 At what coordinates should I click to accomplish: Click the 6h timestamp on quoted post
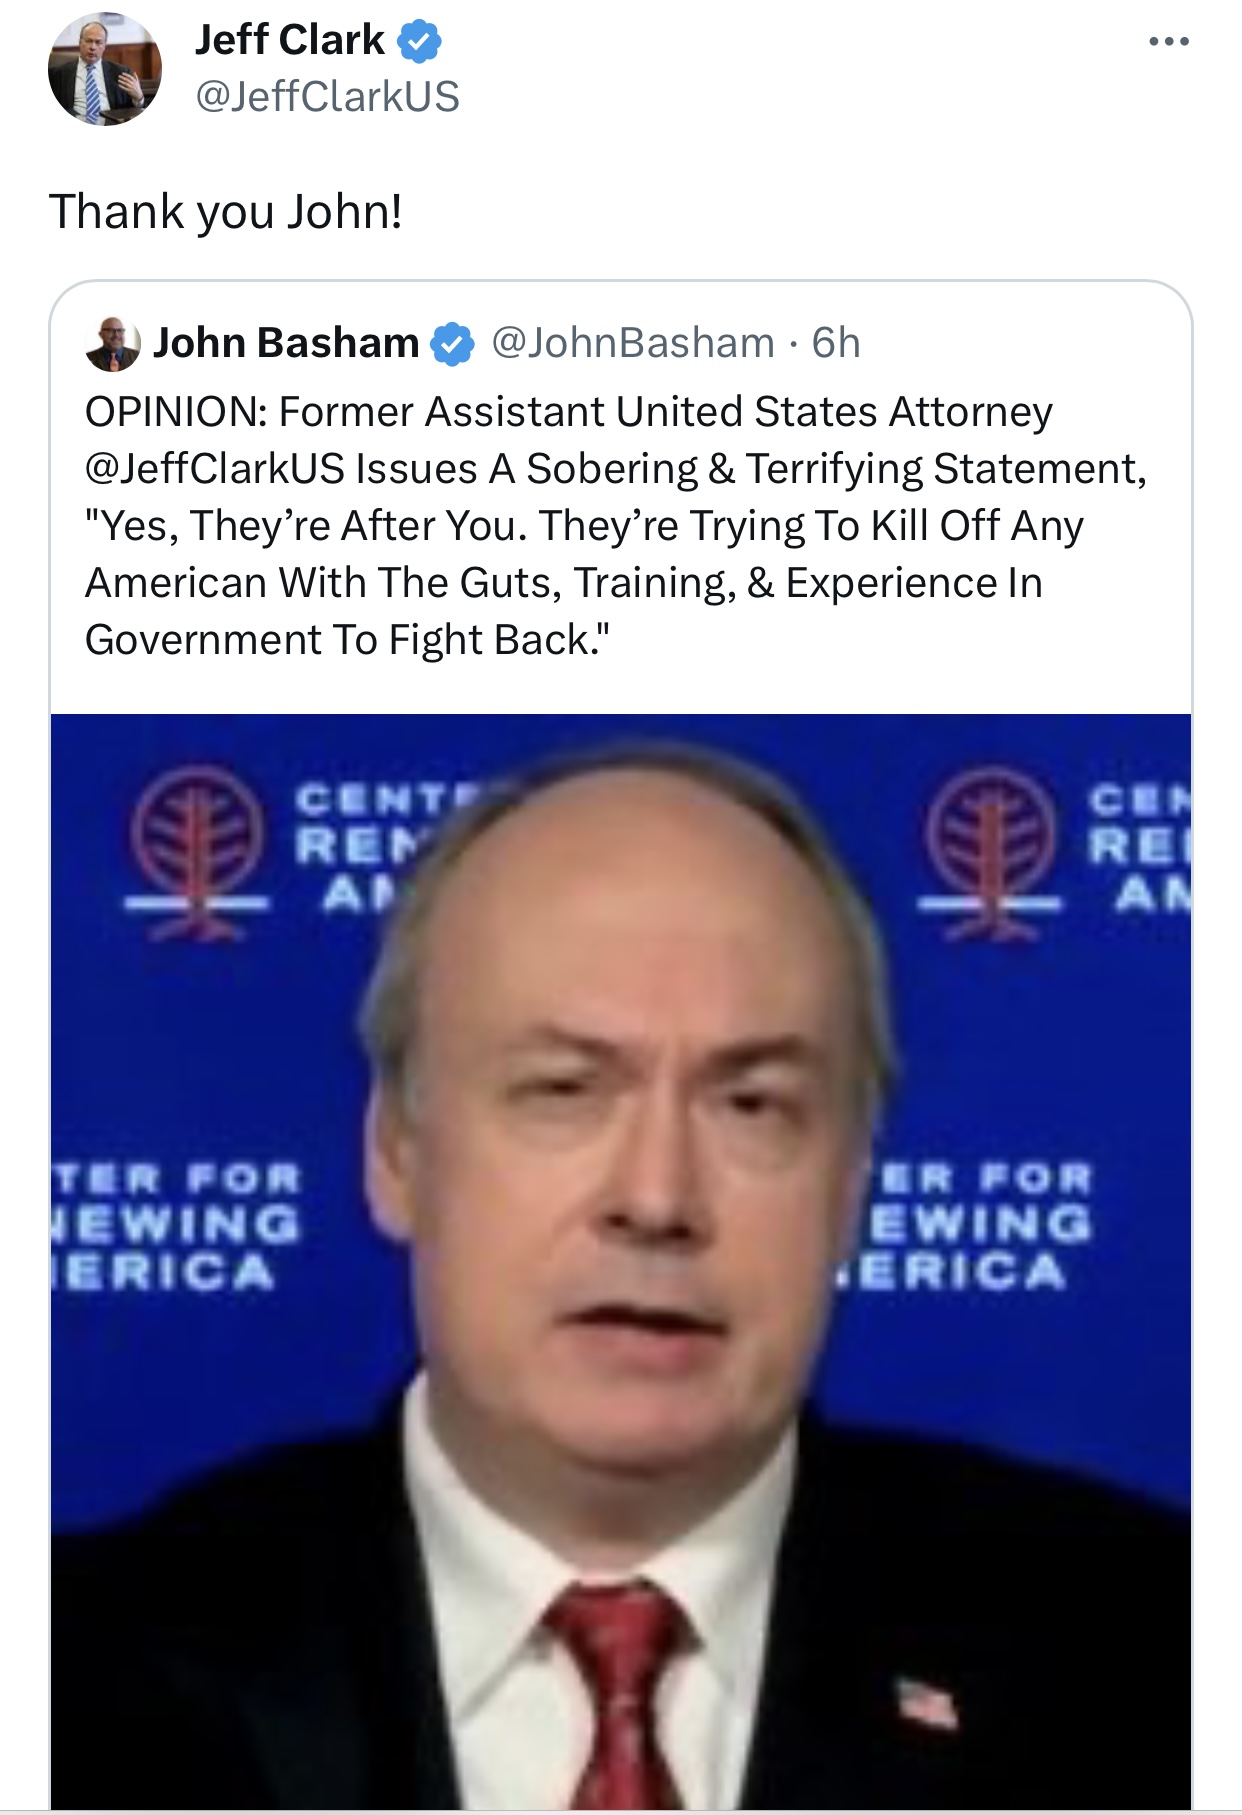point(836,343)
